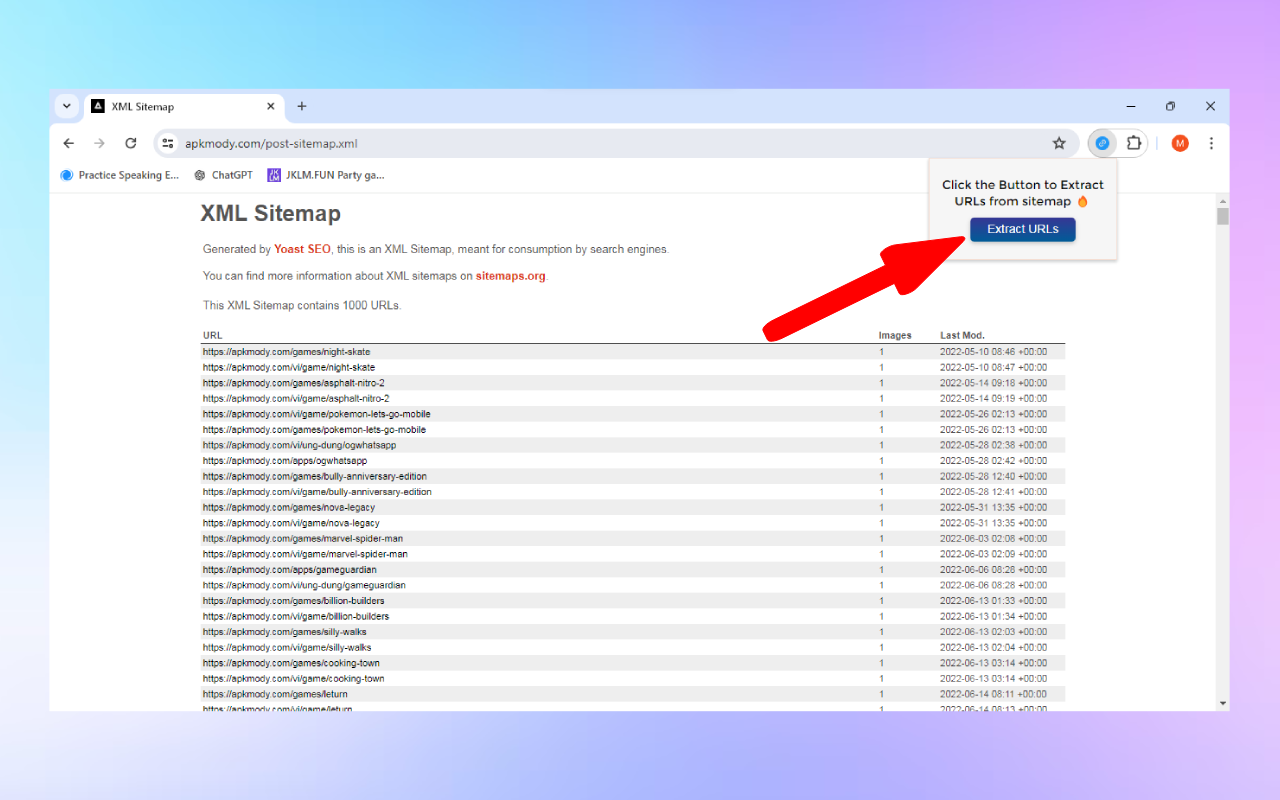The image size is (1280, 800).
Task: Open https://apkmody.com/vi/game/billion-builders URL
Action: (x=296, y=616)
